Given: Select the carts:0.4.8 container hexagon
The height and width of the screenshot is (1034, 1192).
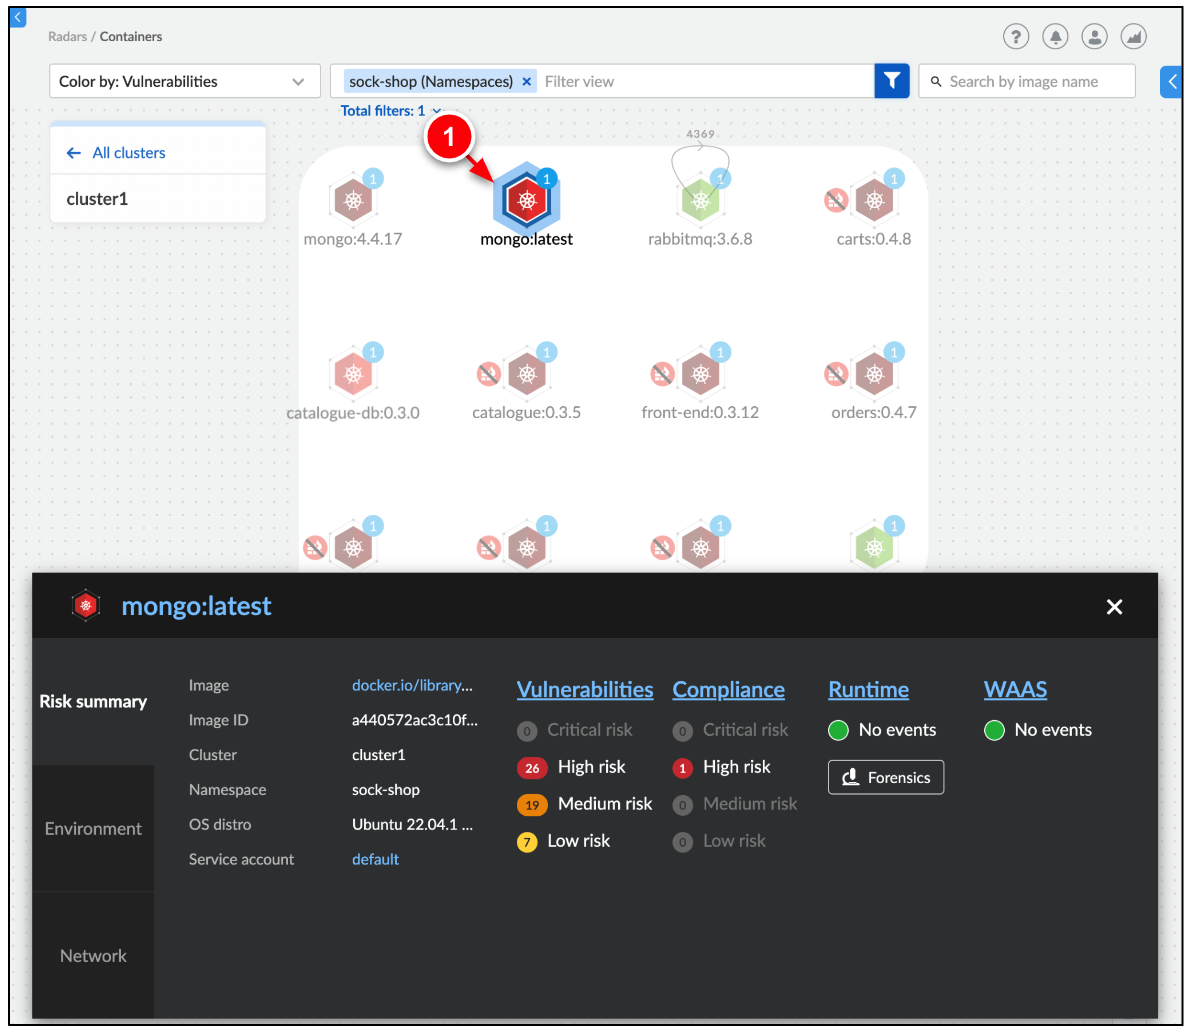Looking at the screenshot, I should pyautogui.click(x=874, y=200).
